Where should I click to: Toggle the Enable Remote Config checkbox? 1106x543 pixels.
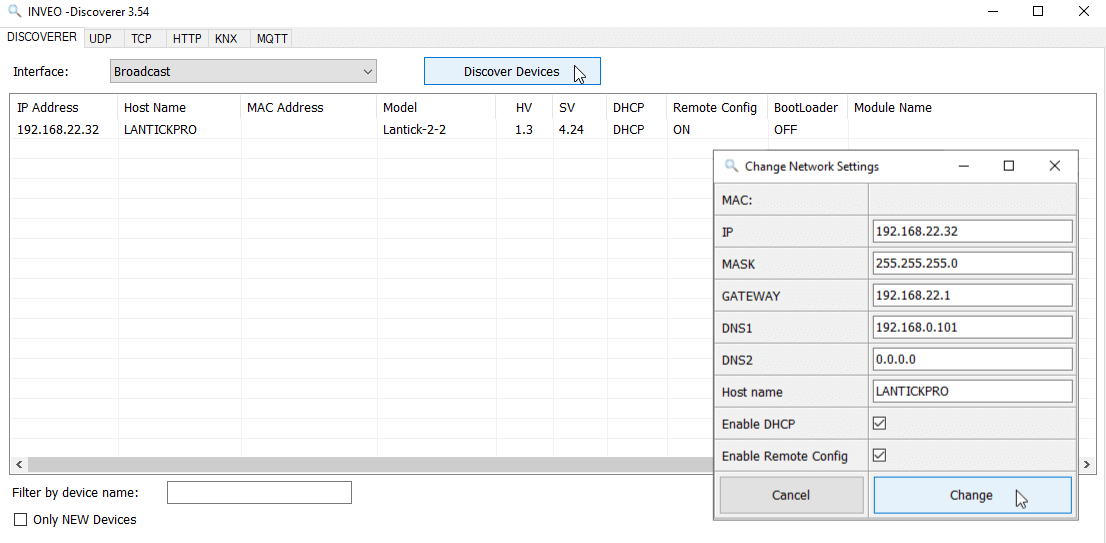[879, 456]
